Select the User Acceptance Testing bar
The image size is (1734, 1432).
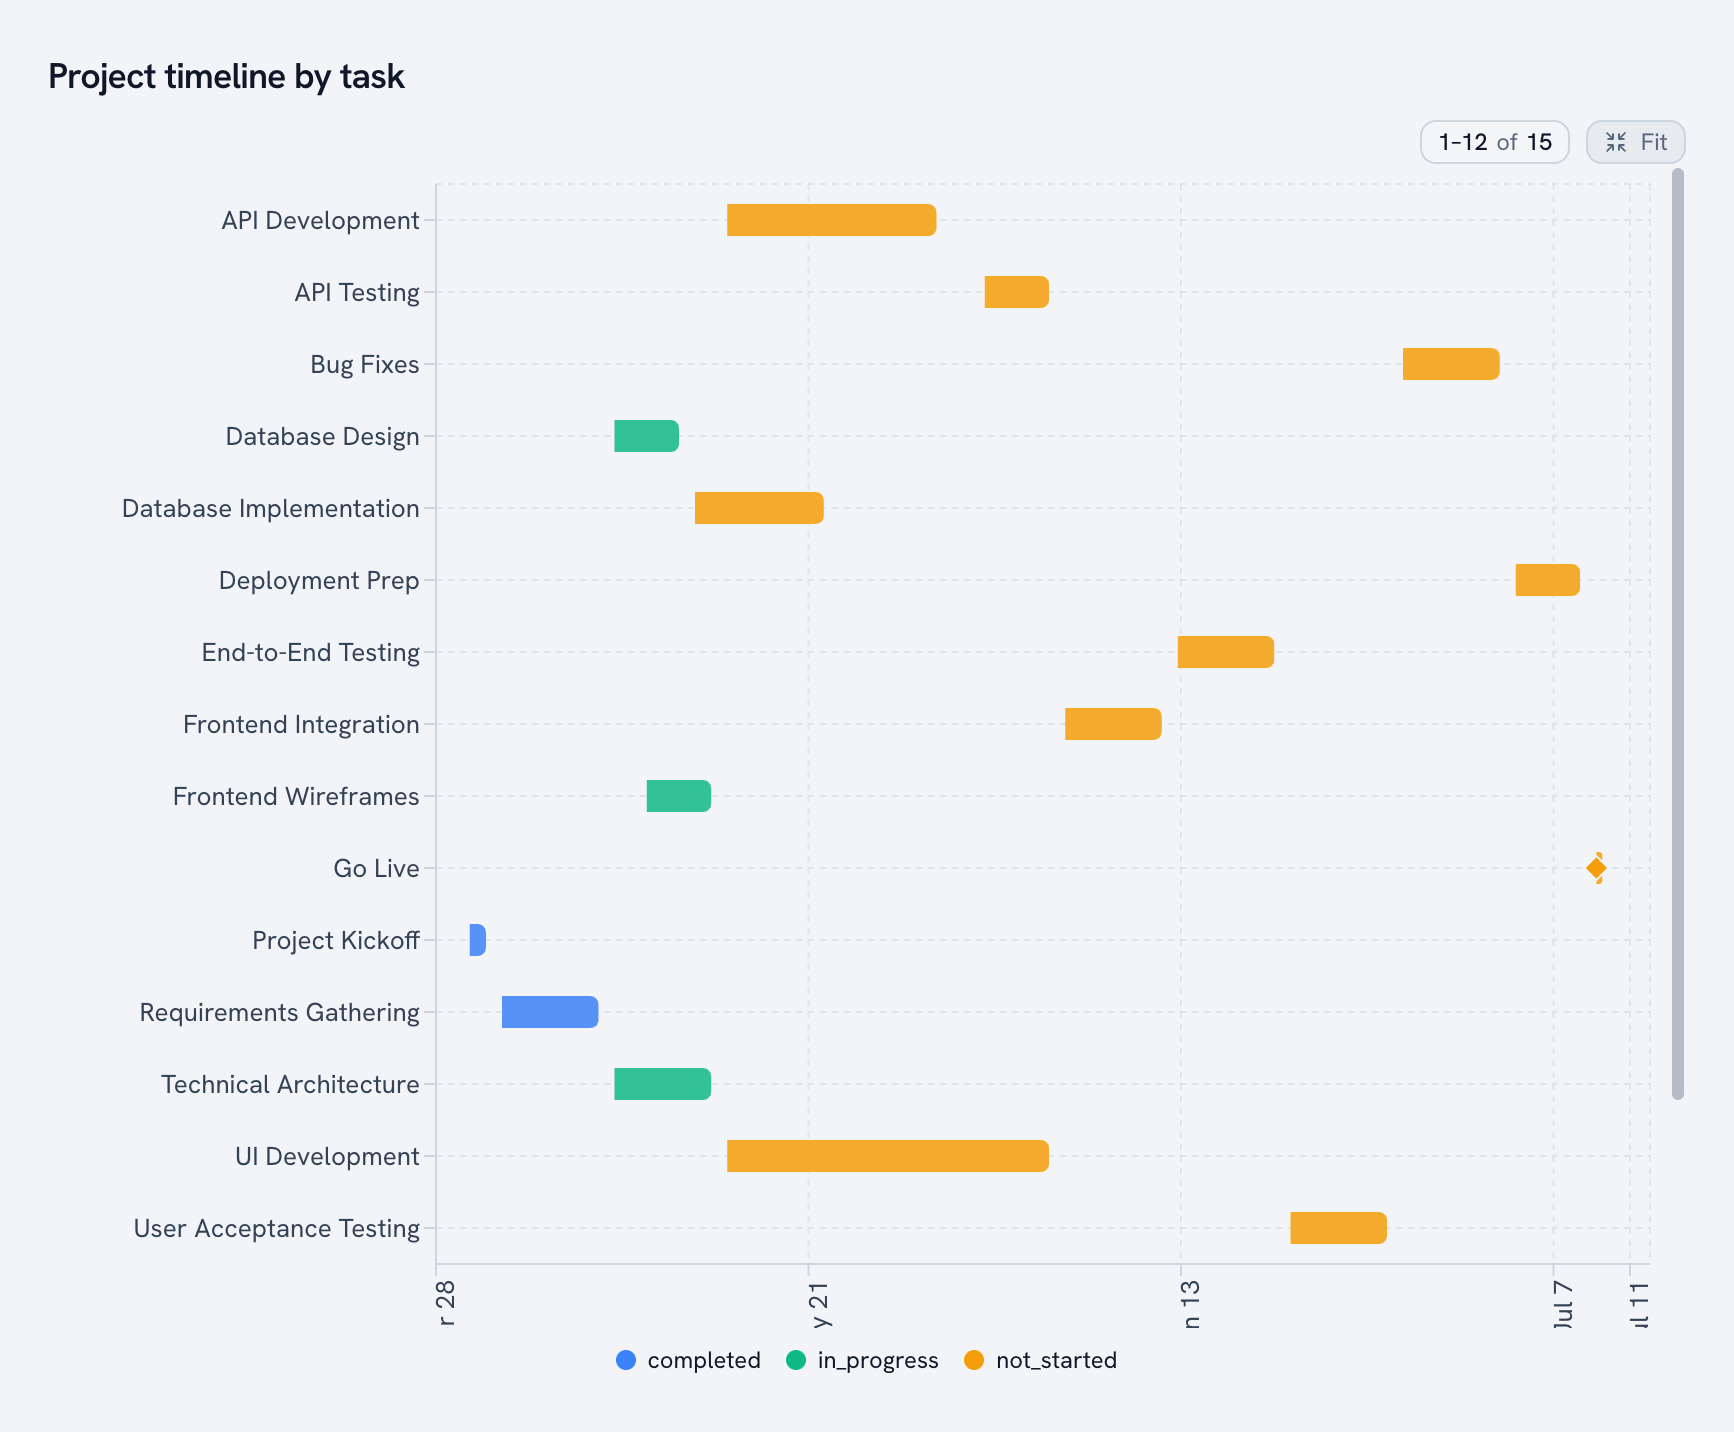click(x=1338, y=1228)
